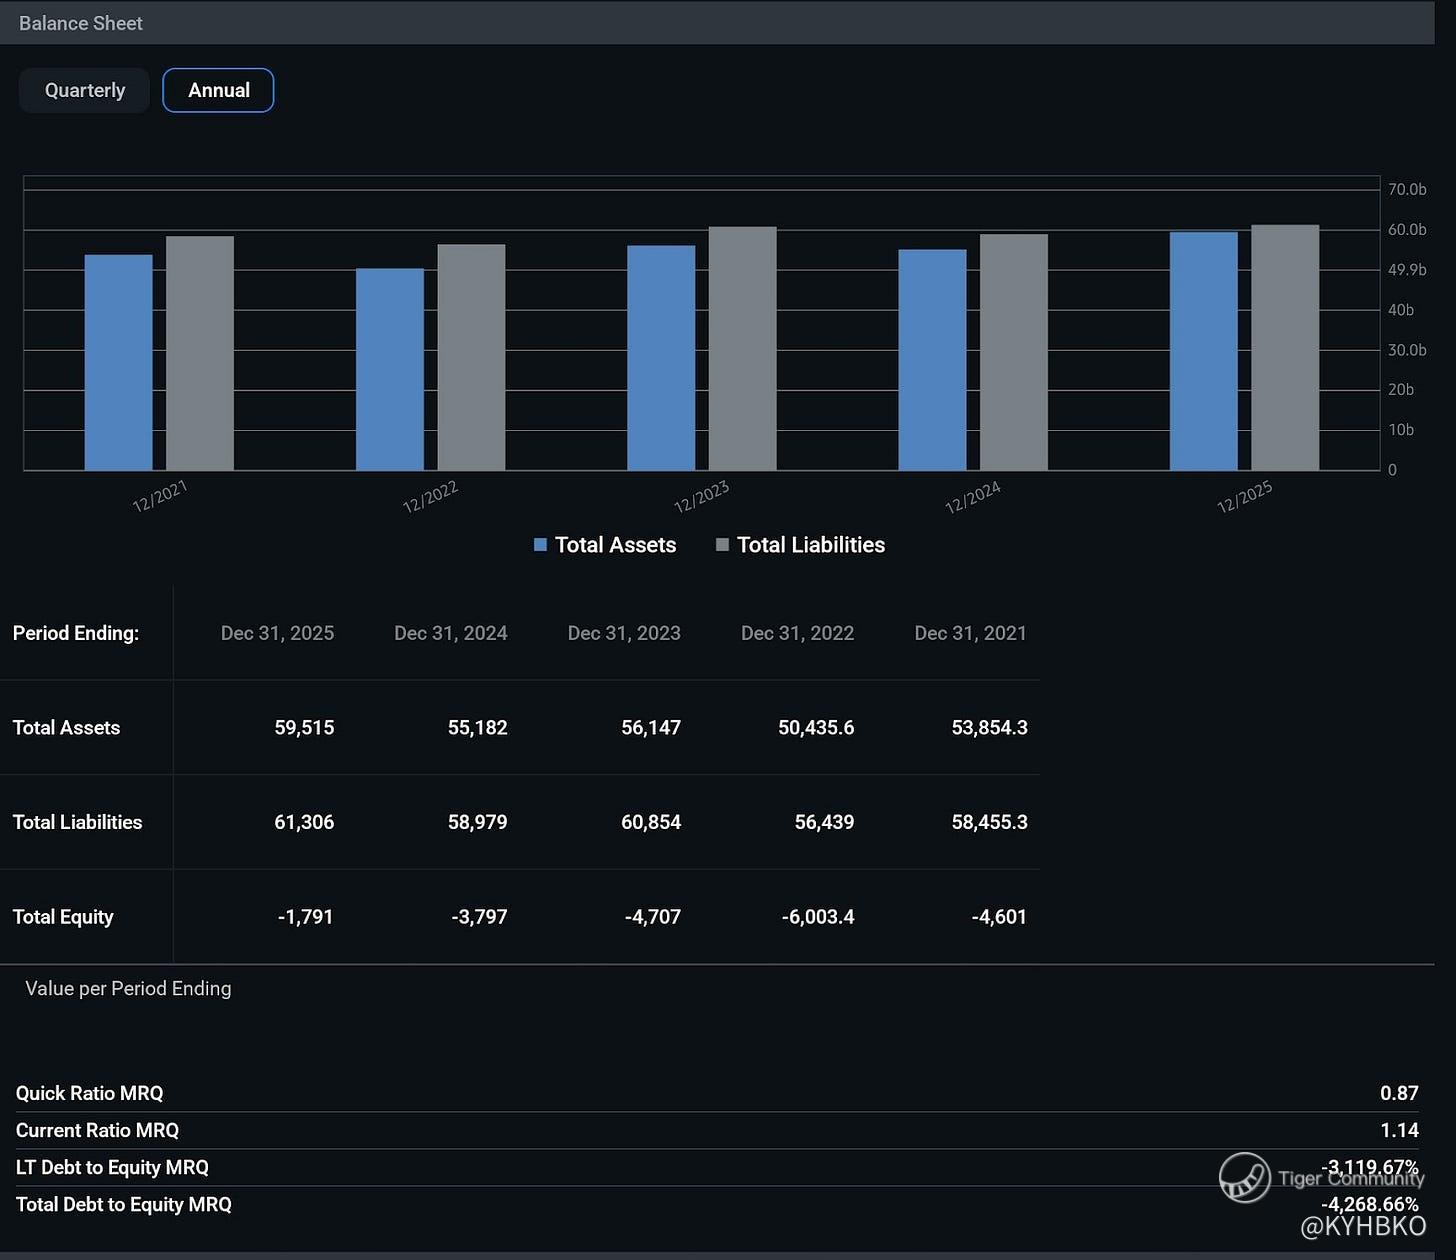Click the Total Assets row label in table
The width and height of the screenshot is (1456, 1260).
pos(66,728)
